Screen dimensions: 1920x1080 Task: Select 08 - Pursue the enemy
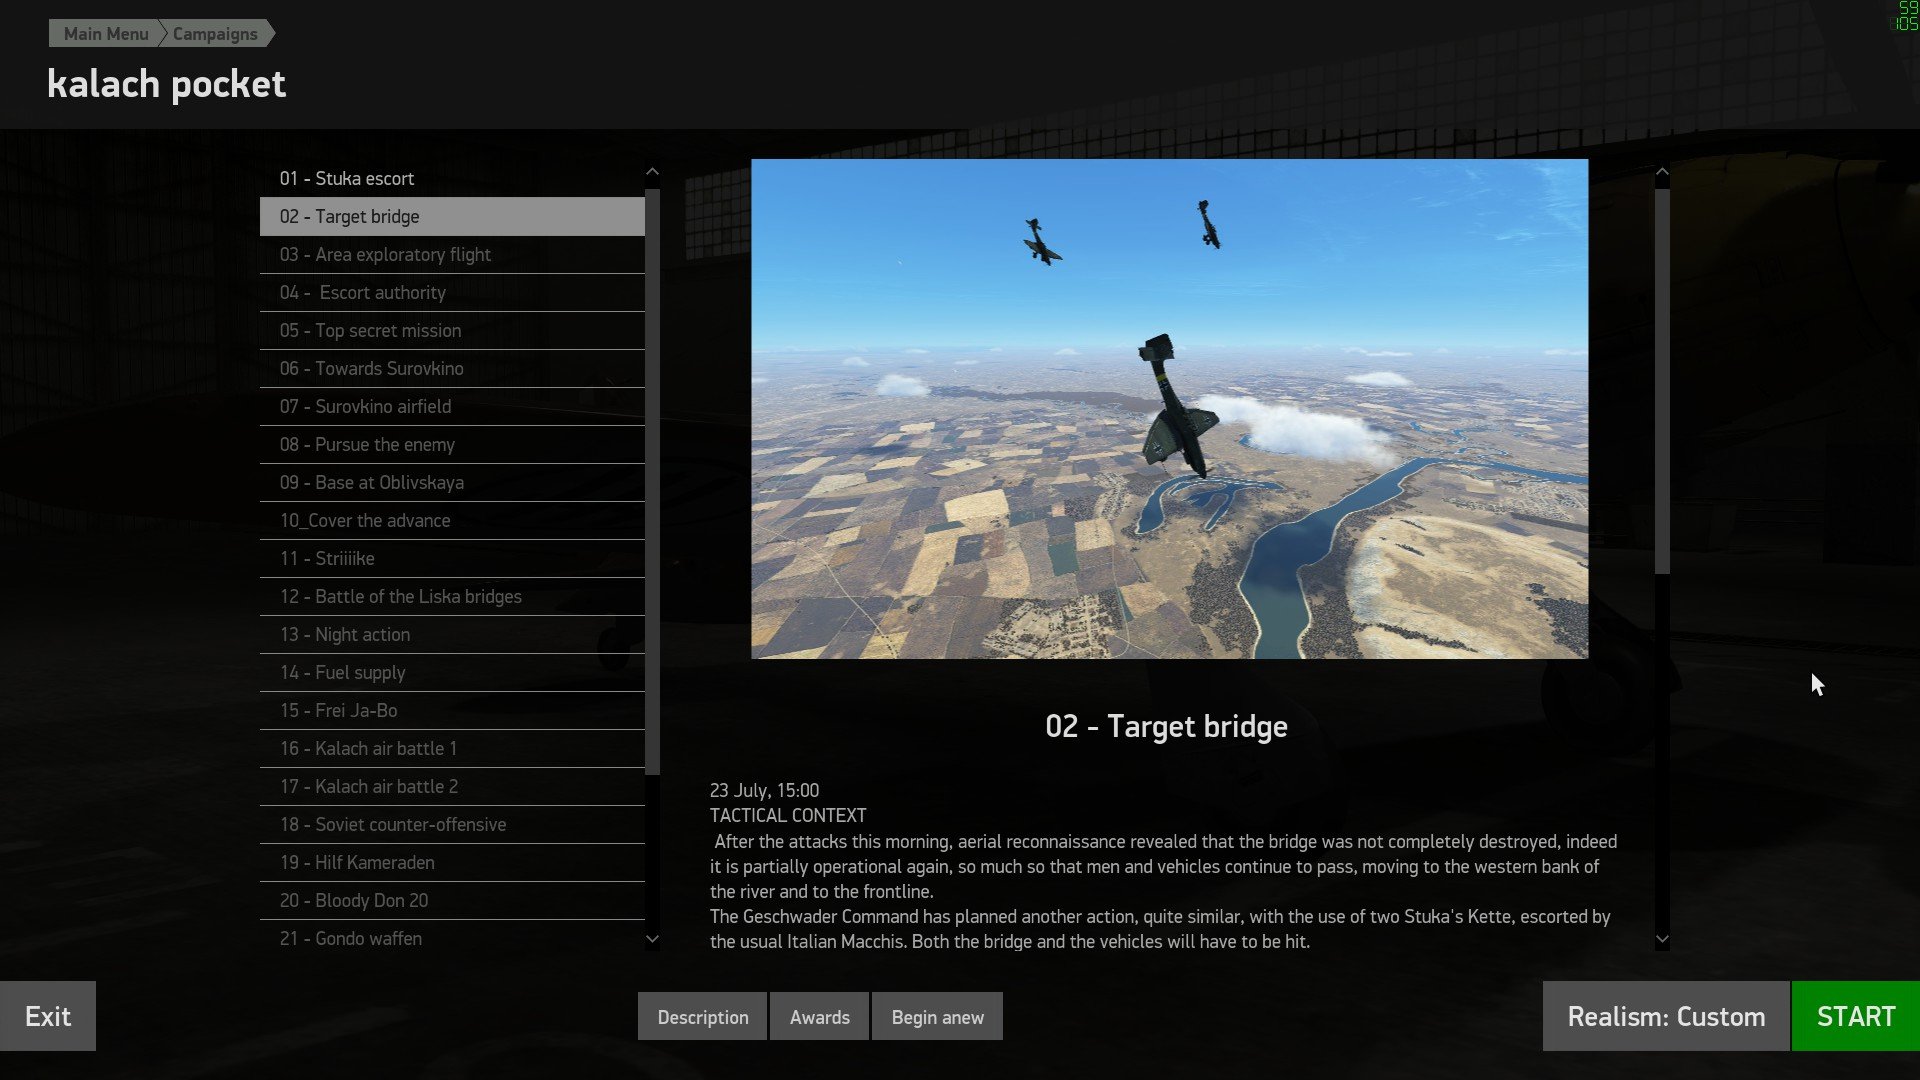(452, 444)
